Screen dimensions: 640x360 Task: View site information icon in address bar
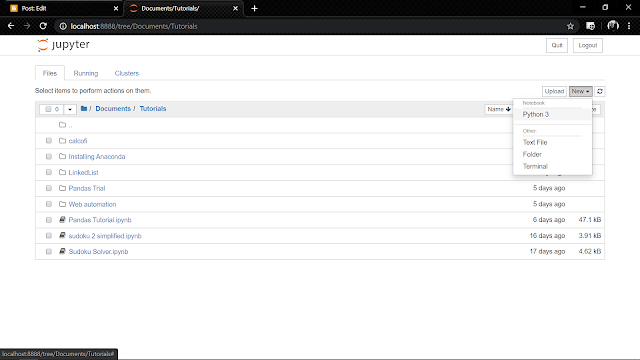tap(63, 26)
